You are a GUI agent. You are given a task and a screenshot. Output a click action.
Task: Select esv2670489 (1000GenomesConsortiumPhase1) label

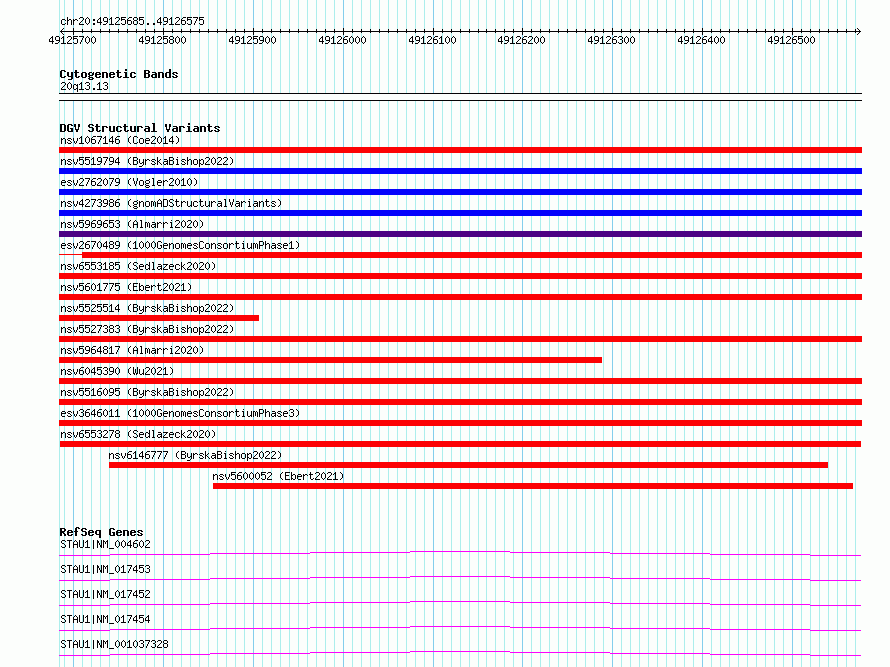tap(180, 245)
